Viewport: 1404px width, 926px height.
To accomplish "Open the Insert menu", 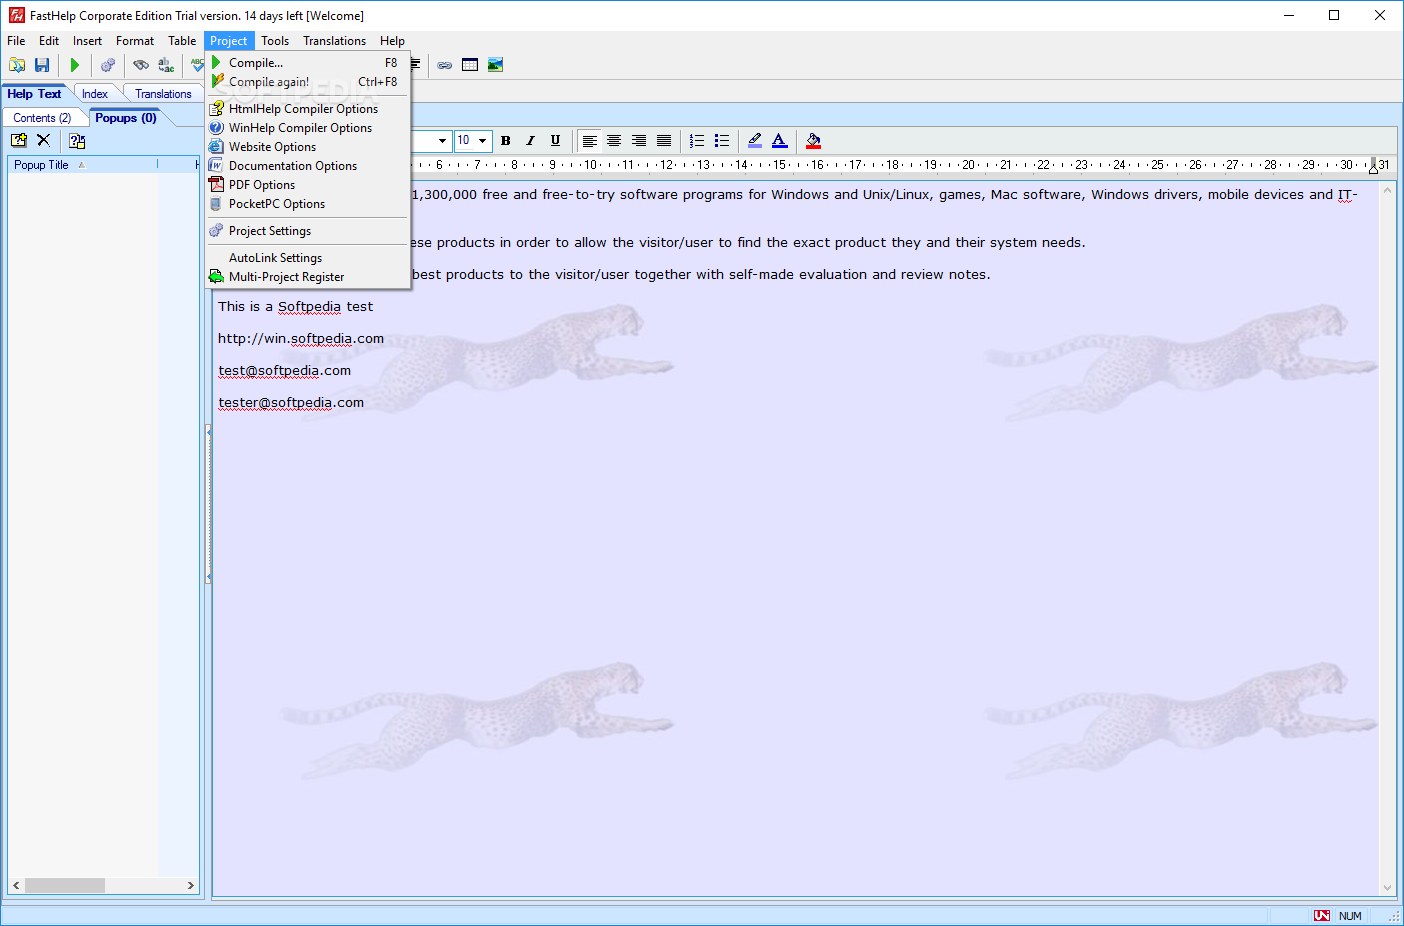I will click(x=87, y=41).
